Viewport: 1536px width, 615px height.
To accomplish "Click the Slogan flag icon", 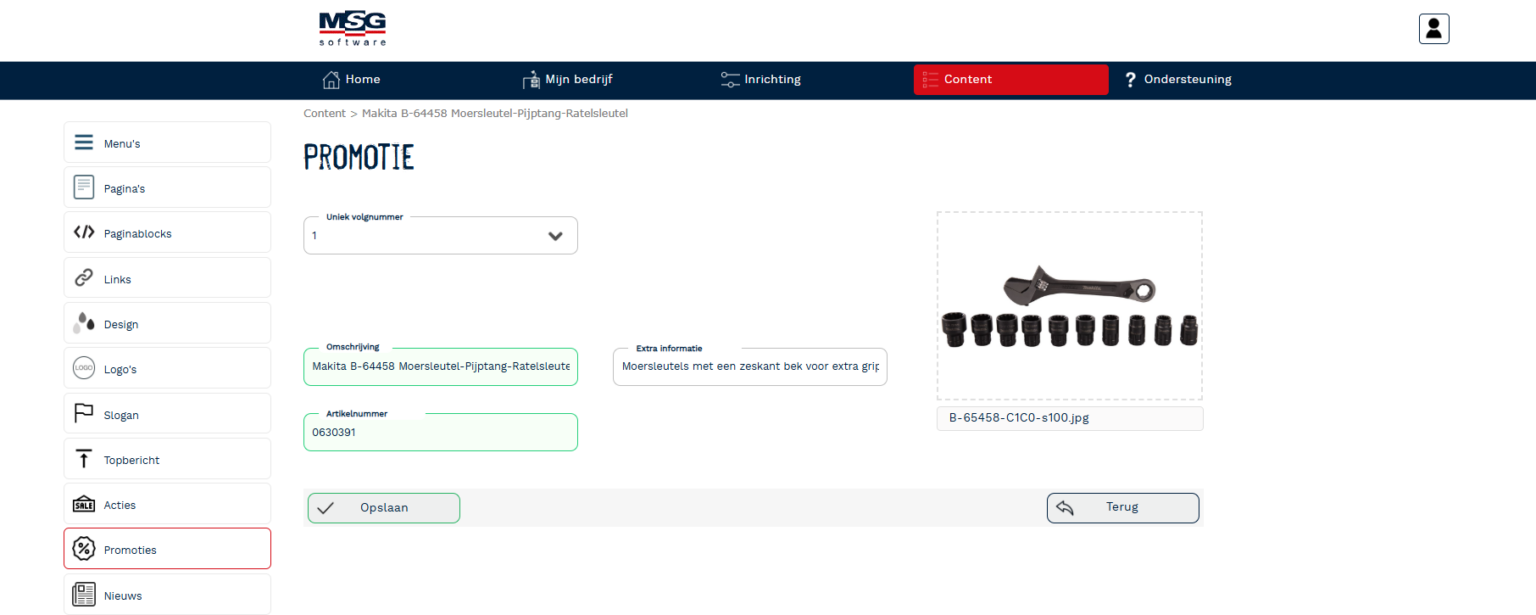I will point(84,413).
